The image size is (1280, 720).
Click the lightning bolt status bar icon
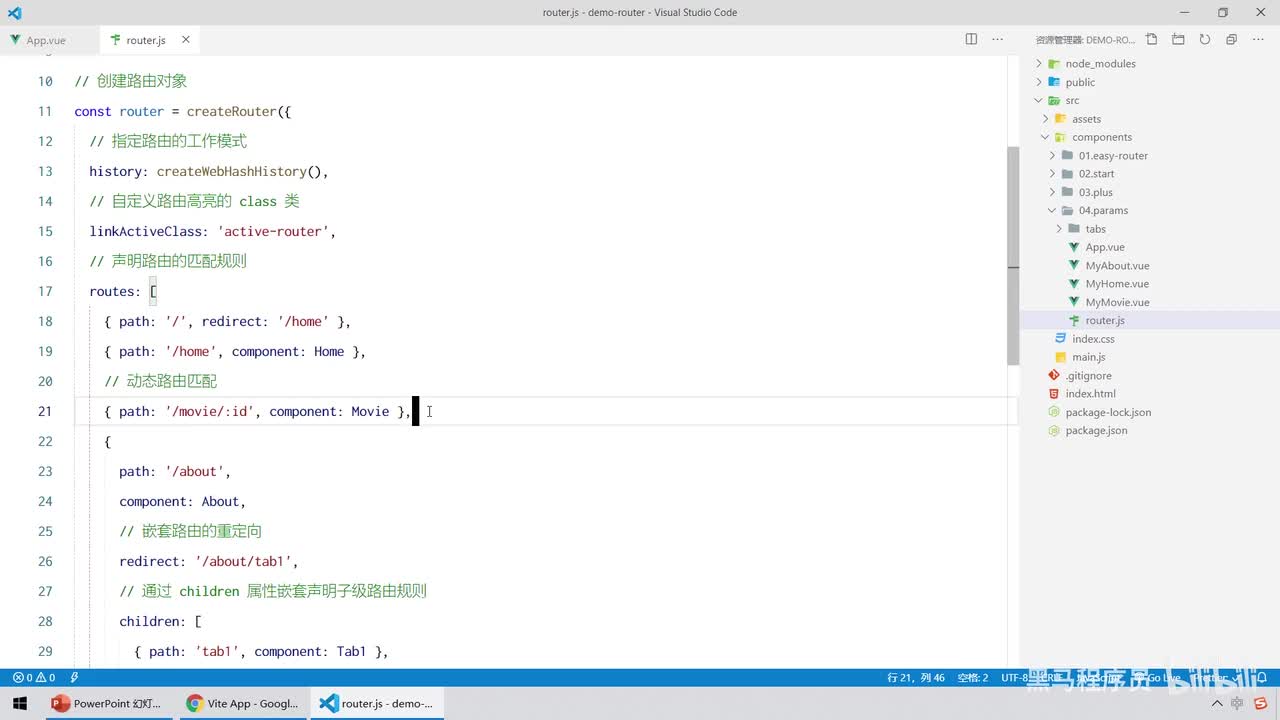(x=75, y=678)
